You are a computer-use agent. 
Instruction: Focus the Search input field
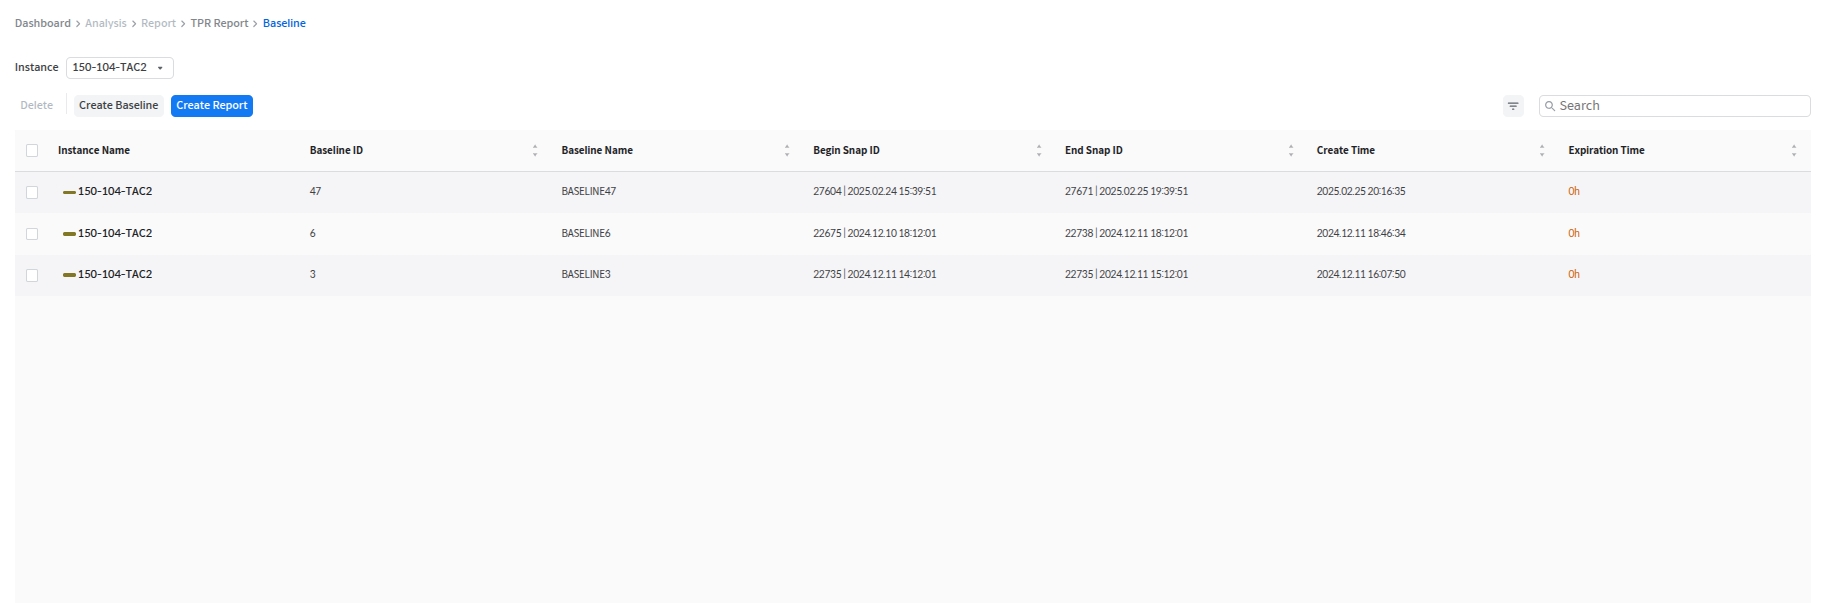pos(1680,106)
